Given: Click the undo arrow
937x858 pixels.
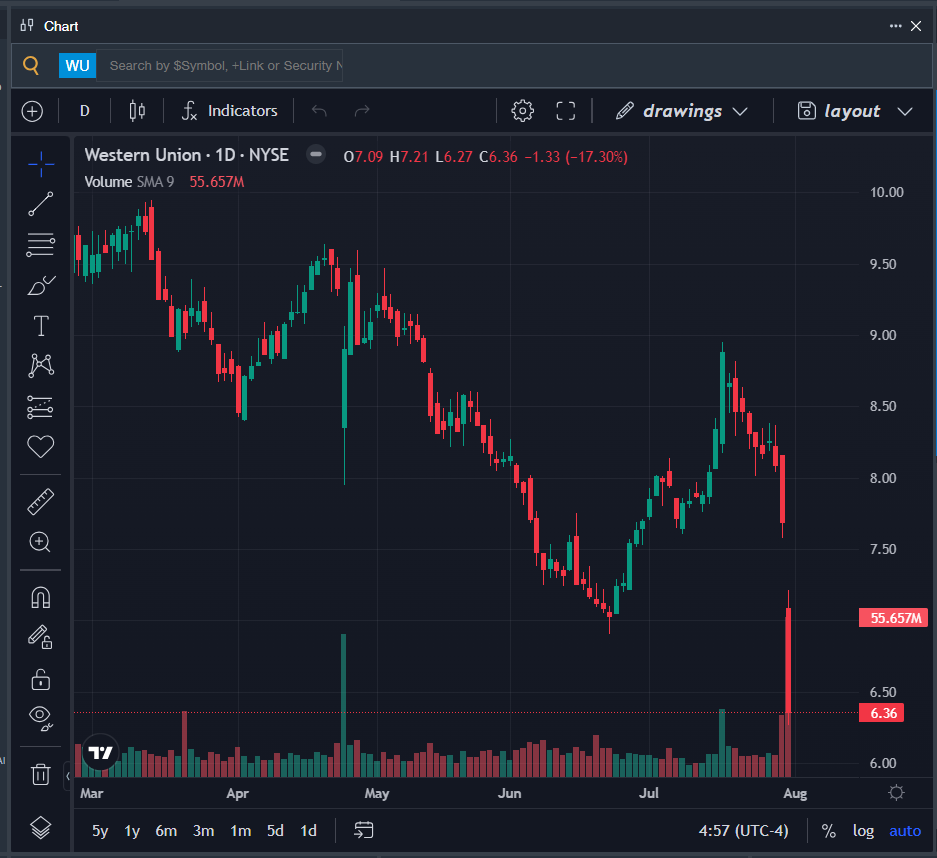Looking at the screenshot, I should [x=319, y=111].
